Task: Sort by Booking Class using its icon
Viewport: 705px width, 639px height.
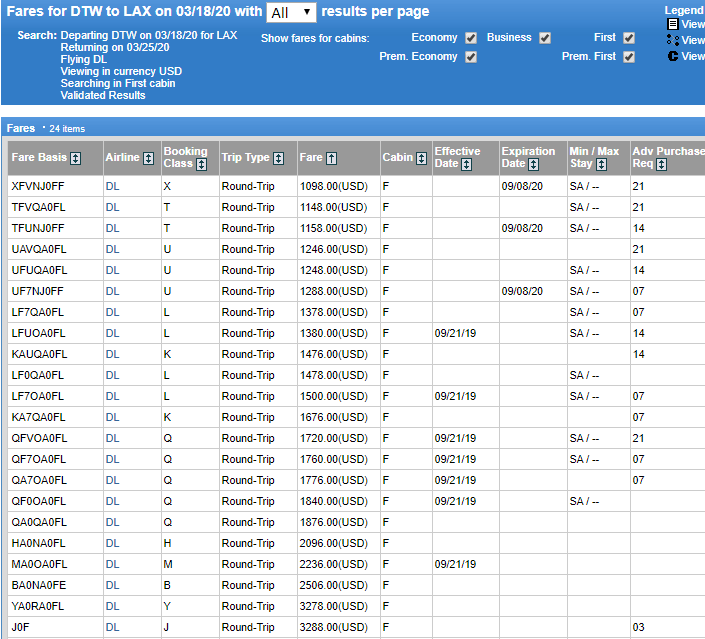Action: coord(201,165)
